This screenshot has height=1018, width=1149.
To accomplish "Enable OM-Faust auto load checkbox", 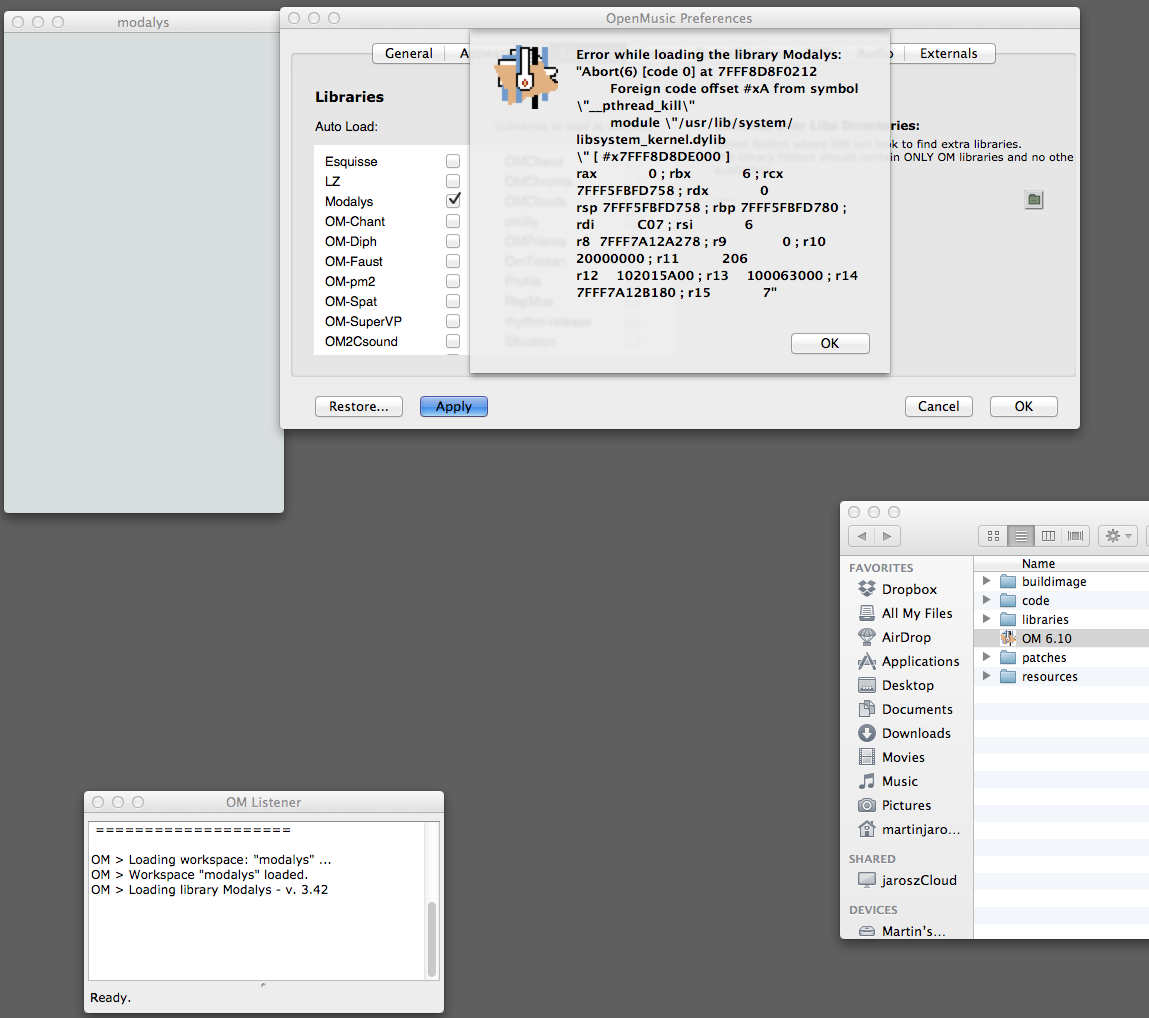I will (453, 261).
